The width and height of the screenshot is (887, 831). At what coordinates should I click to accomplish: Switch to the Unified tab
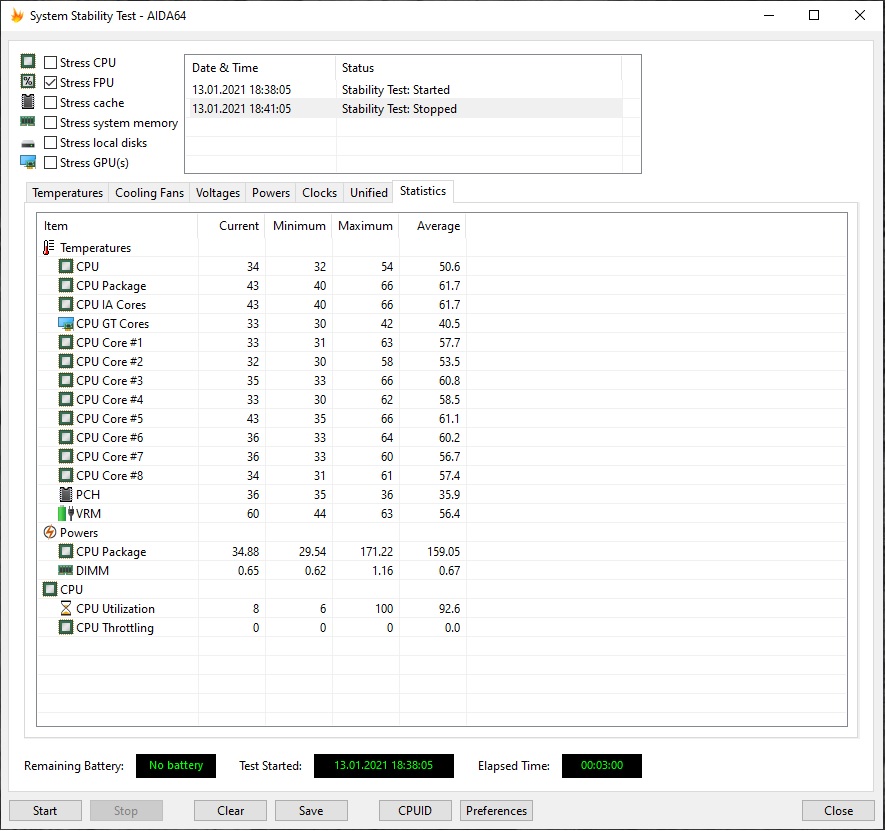pyautogui.click(x=369, y=193)
